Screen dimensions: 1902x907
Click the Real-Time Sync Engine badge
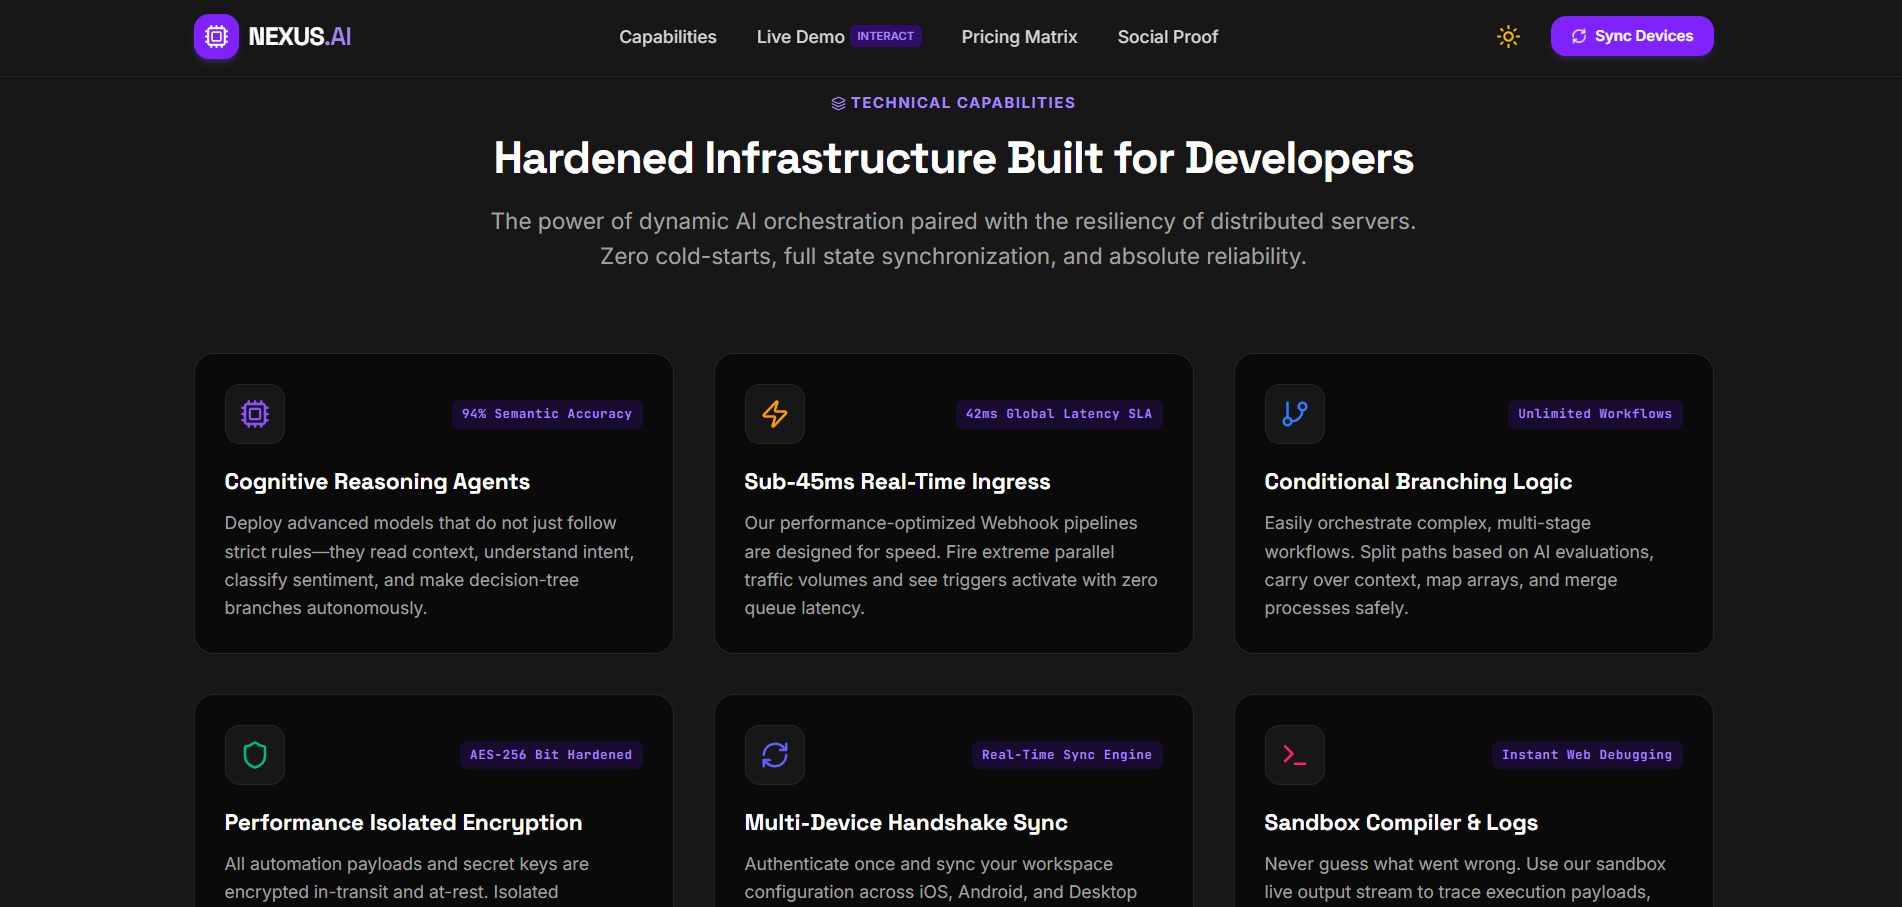click(1067, 755)
